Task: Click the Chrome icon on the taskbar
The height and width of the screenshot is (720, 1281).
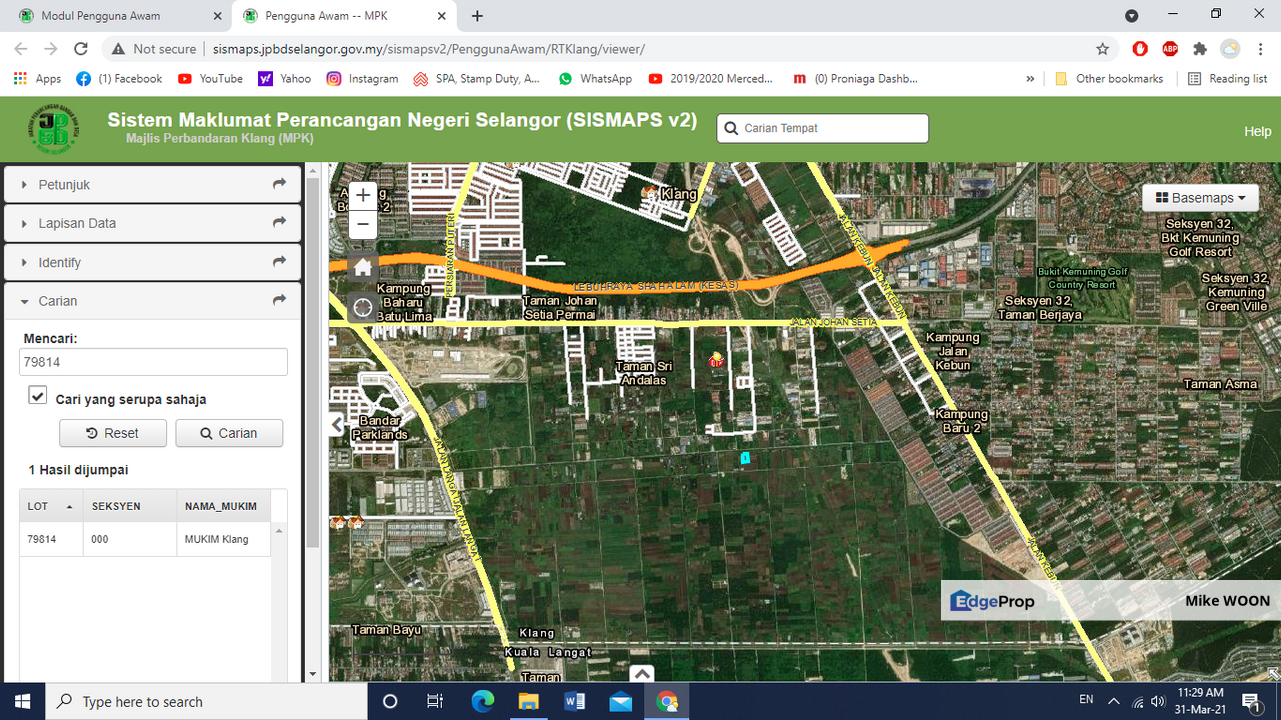Action: (x=666, y=701)
